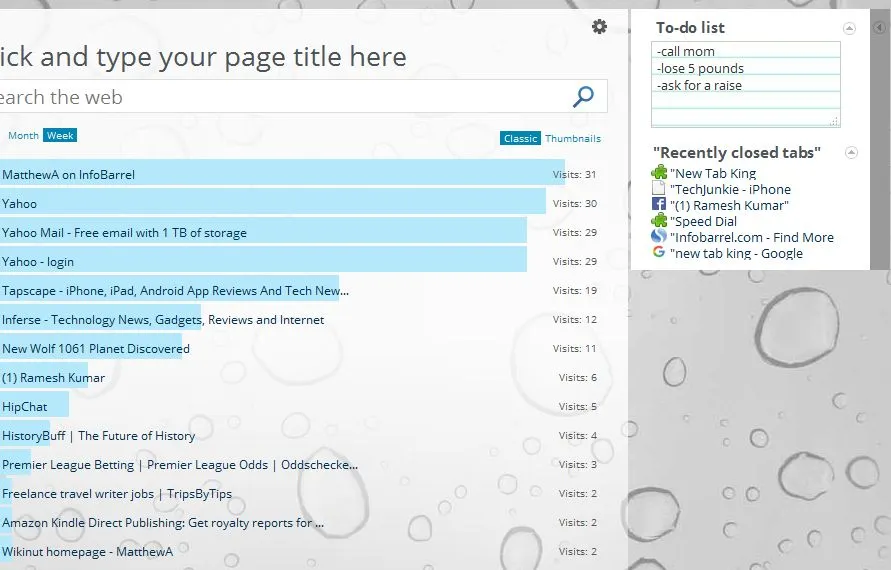The width and height of the screenshot is (891, 570).
Task: Reopen "New Tab King" closed tab
Action: coord(713,173)
